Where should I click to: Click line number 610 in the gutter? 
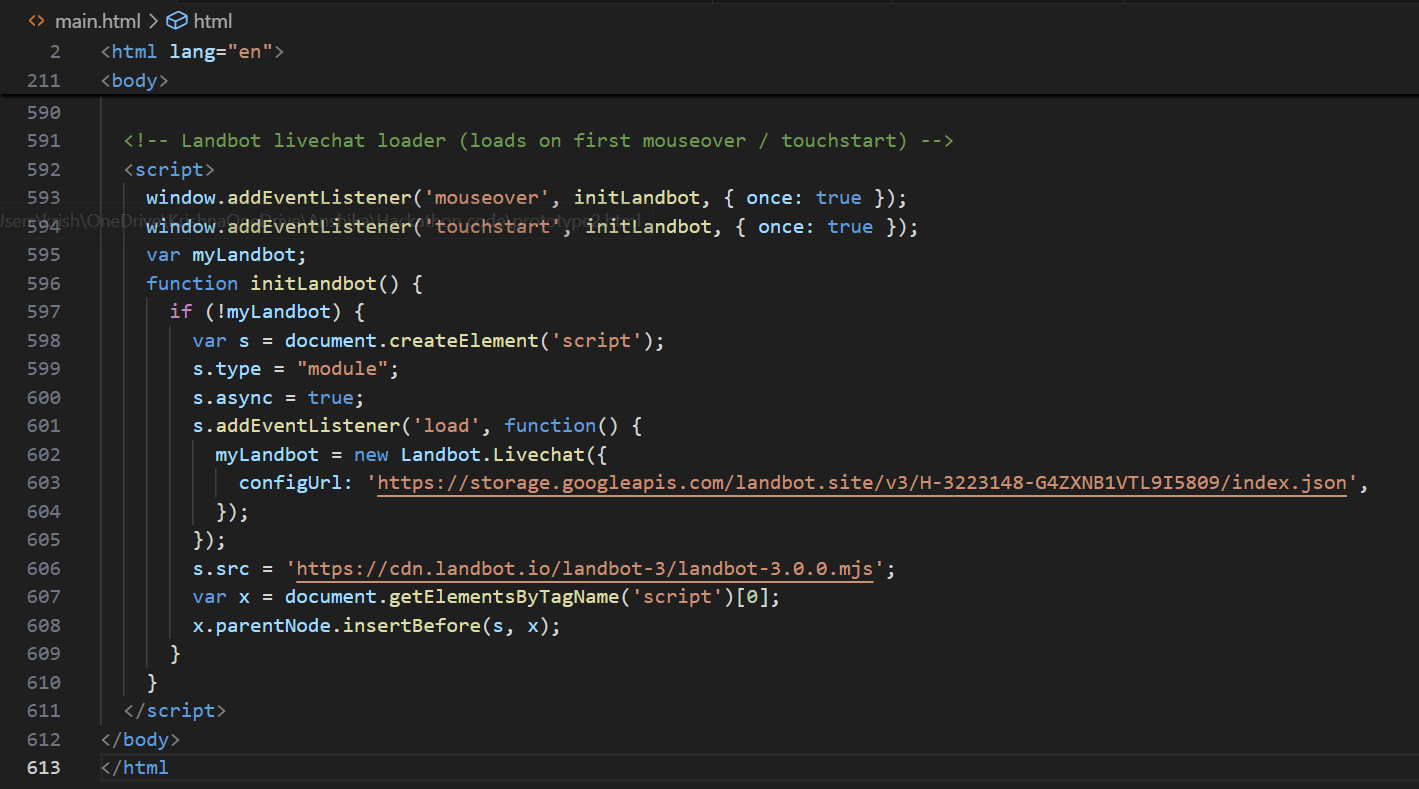point(44,683)
